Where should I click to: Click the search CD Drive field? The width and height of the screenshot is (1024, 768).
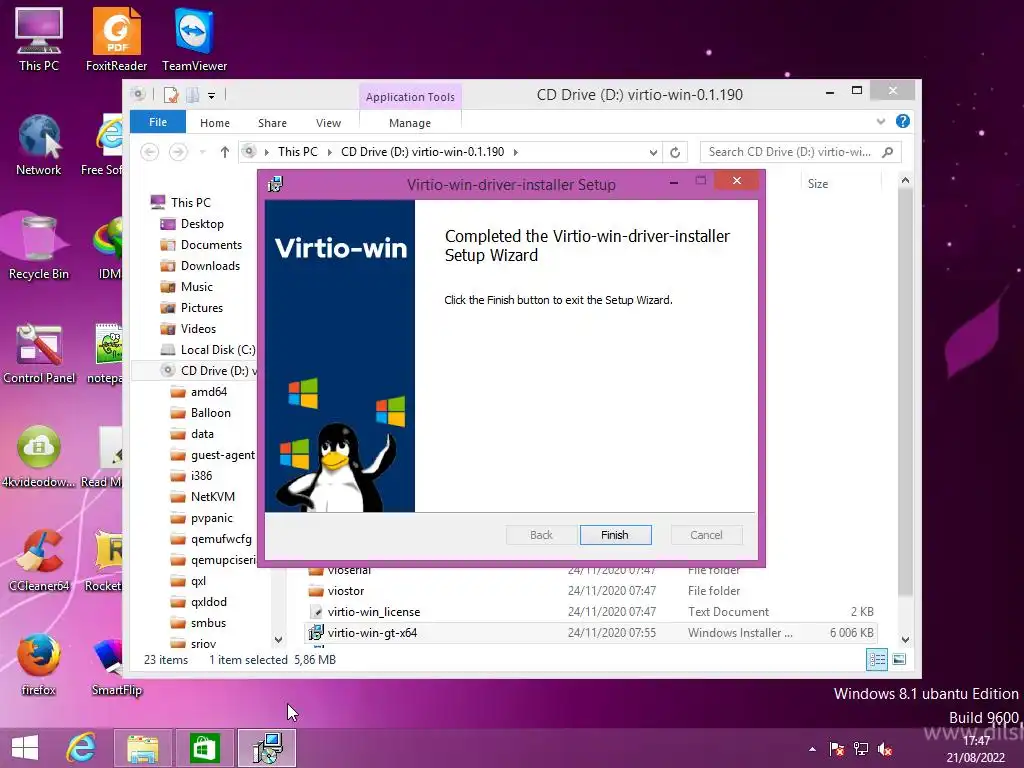pos(801,152)
